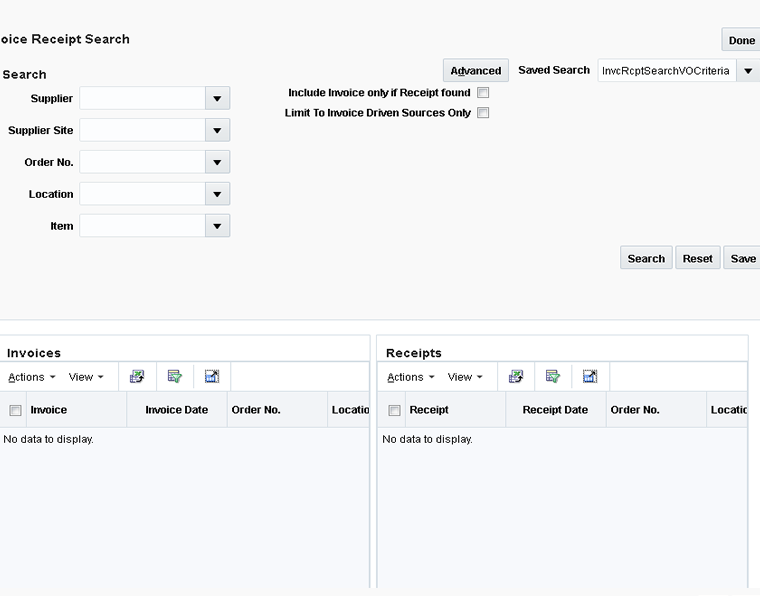The height and width of the screenshot is (596, 760).
Task: Check Limit To Invoice Driven Sources Only
Action: pyautogui.click(x=483, y=113)
